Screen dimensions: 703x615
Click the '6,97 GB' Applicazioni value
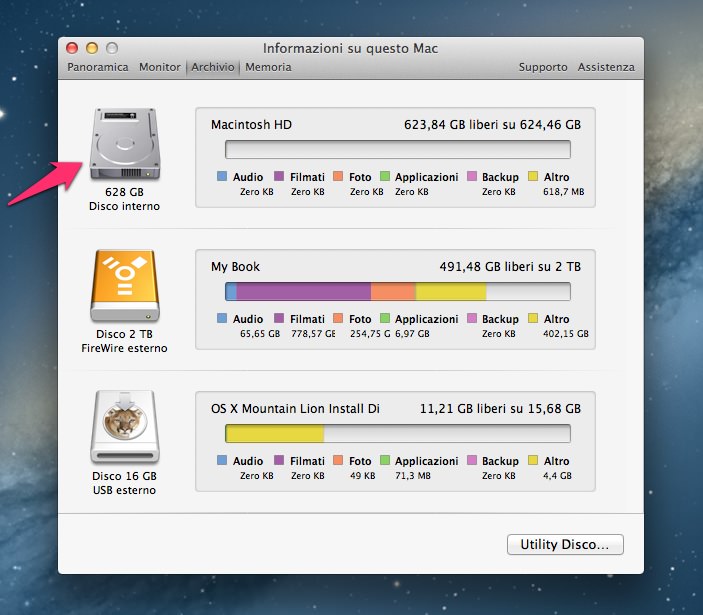point(412,334)
